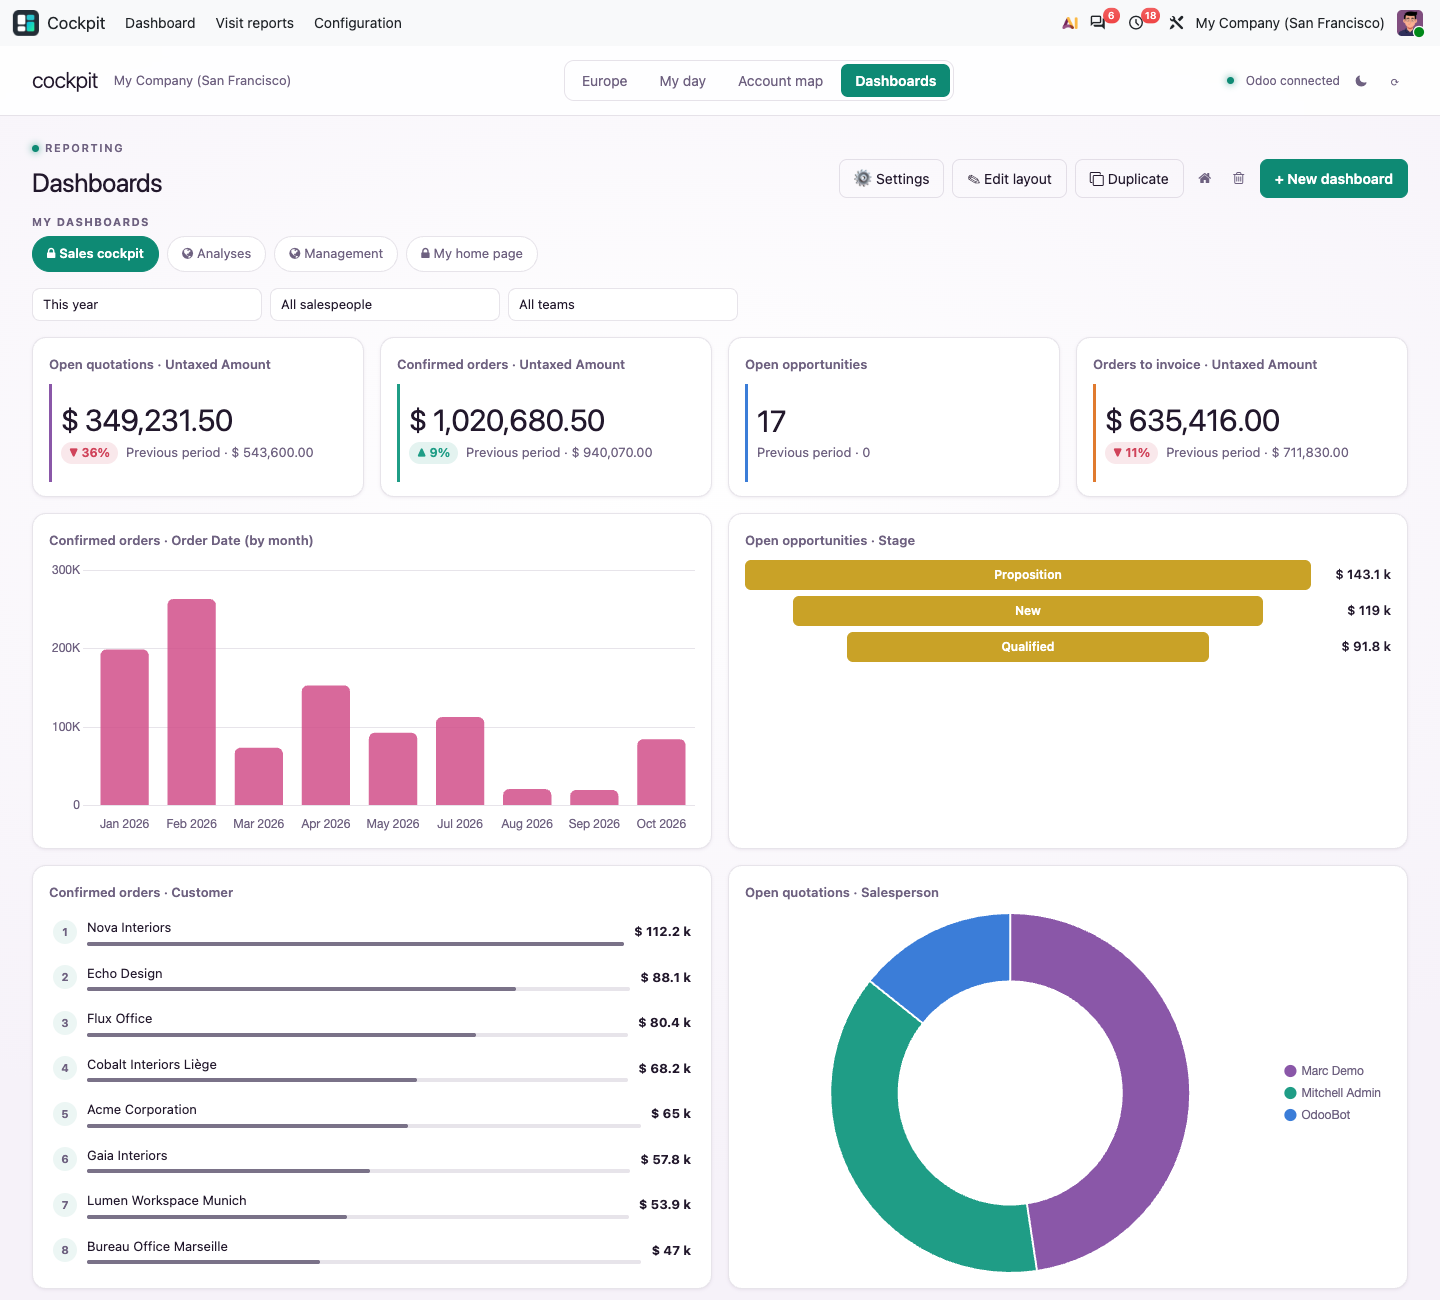Open the activities clock icon with 18 badge
Image resolution: width=1440 pixels, height=1300 pixels.
[1136, 23]
